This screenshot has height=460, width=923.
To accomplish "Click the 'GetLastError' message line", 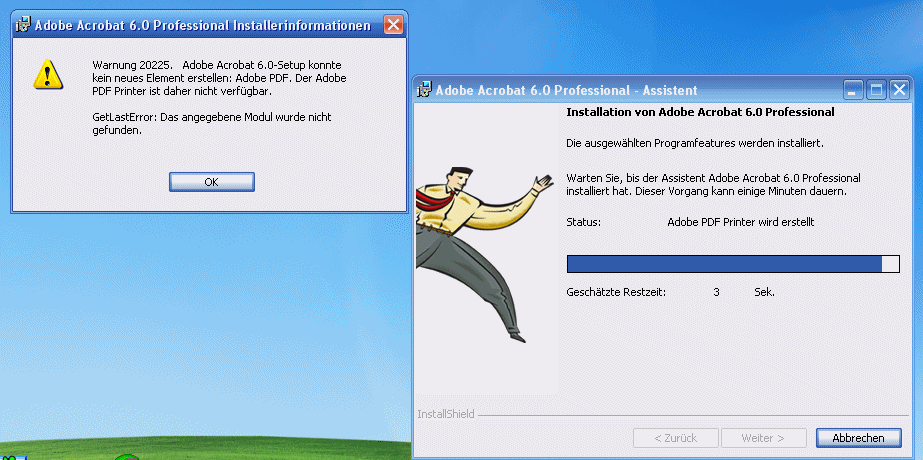I will coord(212,124).
